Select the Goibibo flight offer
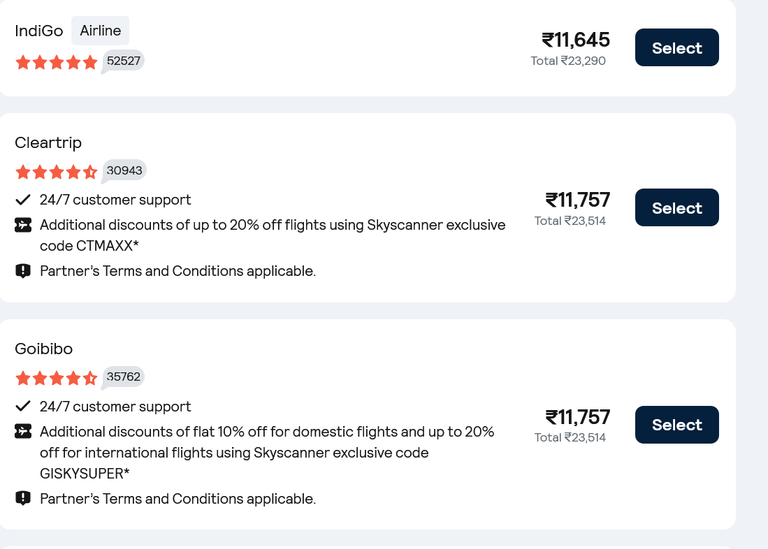768x549 pixels. click(677, 425)
